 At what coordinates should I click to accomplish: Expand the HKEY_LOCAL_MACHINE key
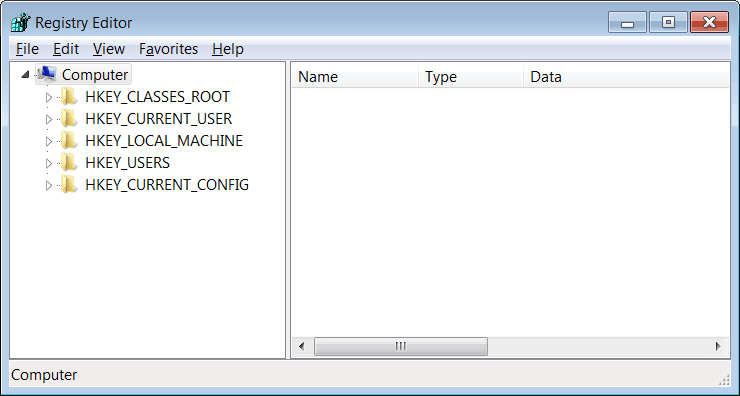49,141
